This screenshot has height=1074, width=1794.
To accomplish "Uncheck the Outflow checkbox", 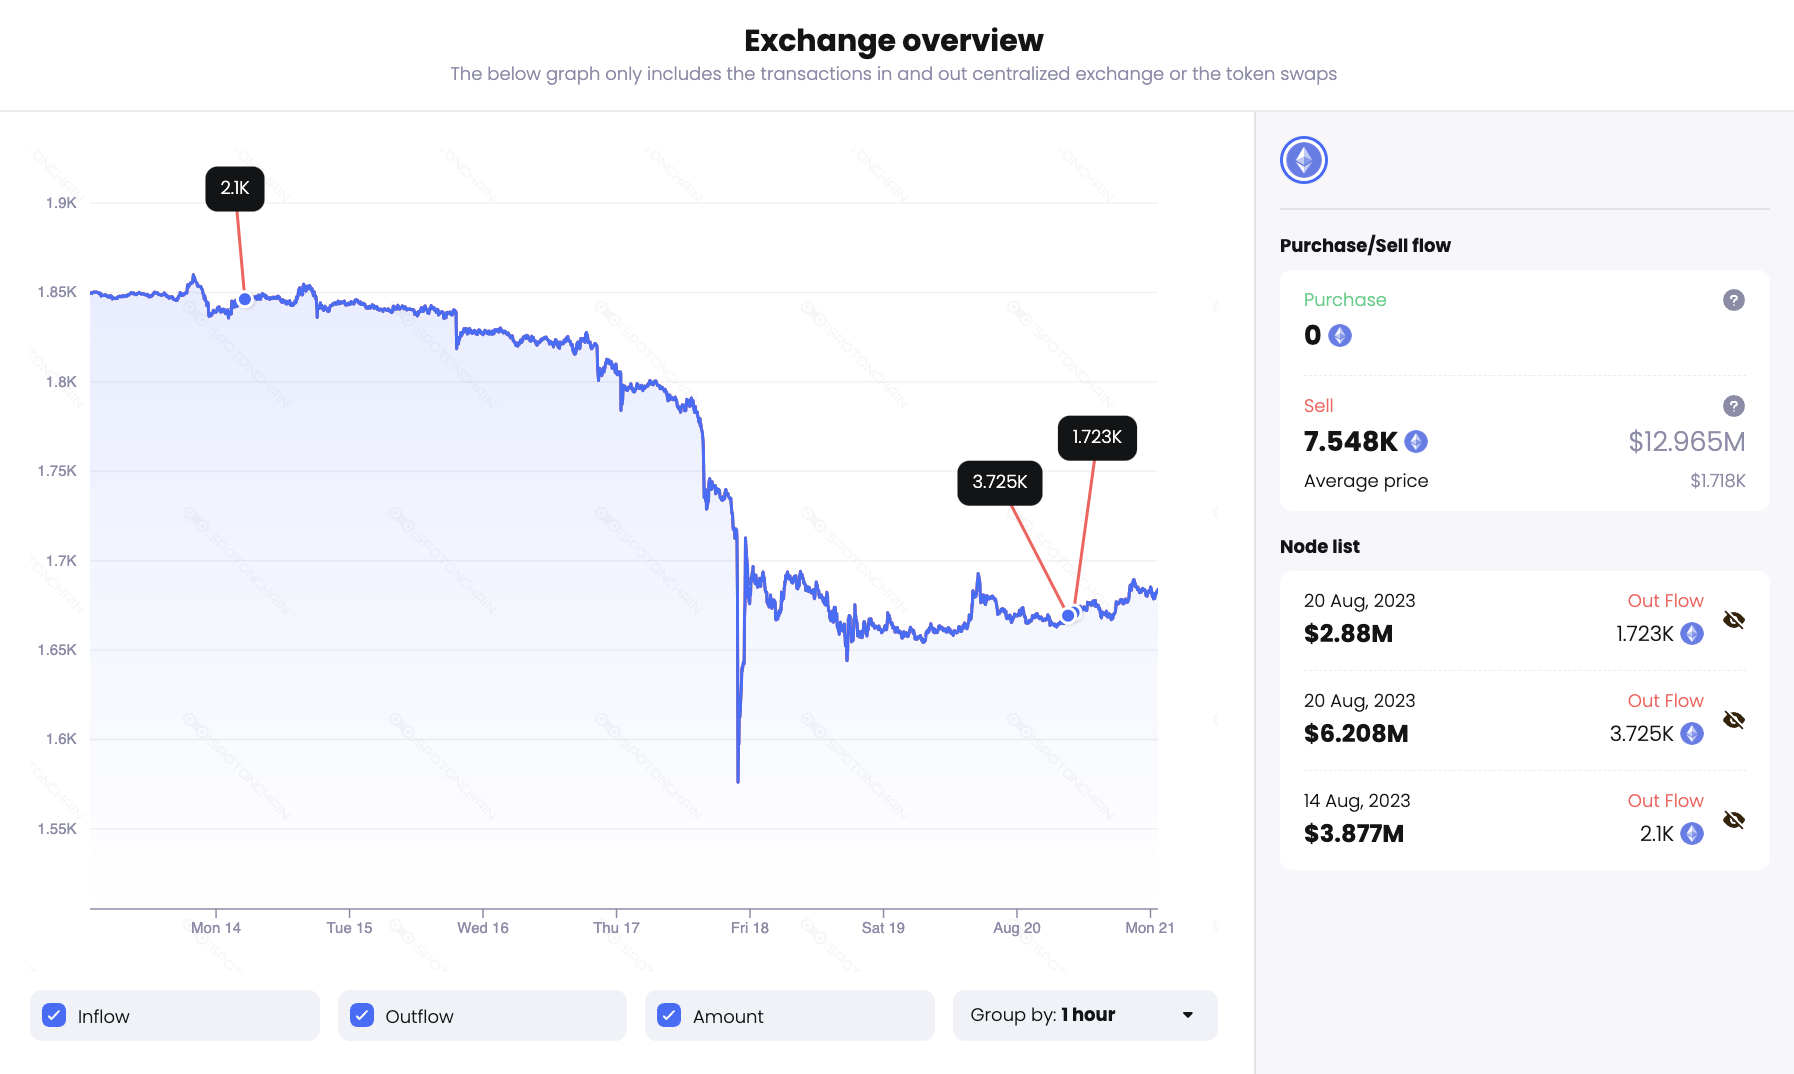I will (x=362, y=1015).
